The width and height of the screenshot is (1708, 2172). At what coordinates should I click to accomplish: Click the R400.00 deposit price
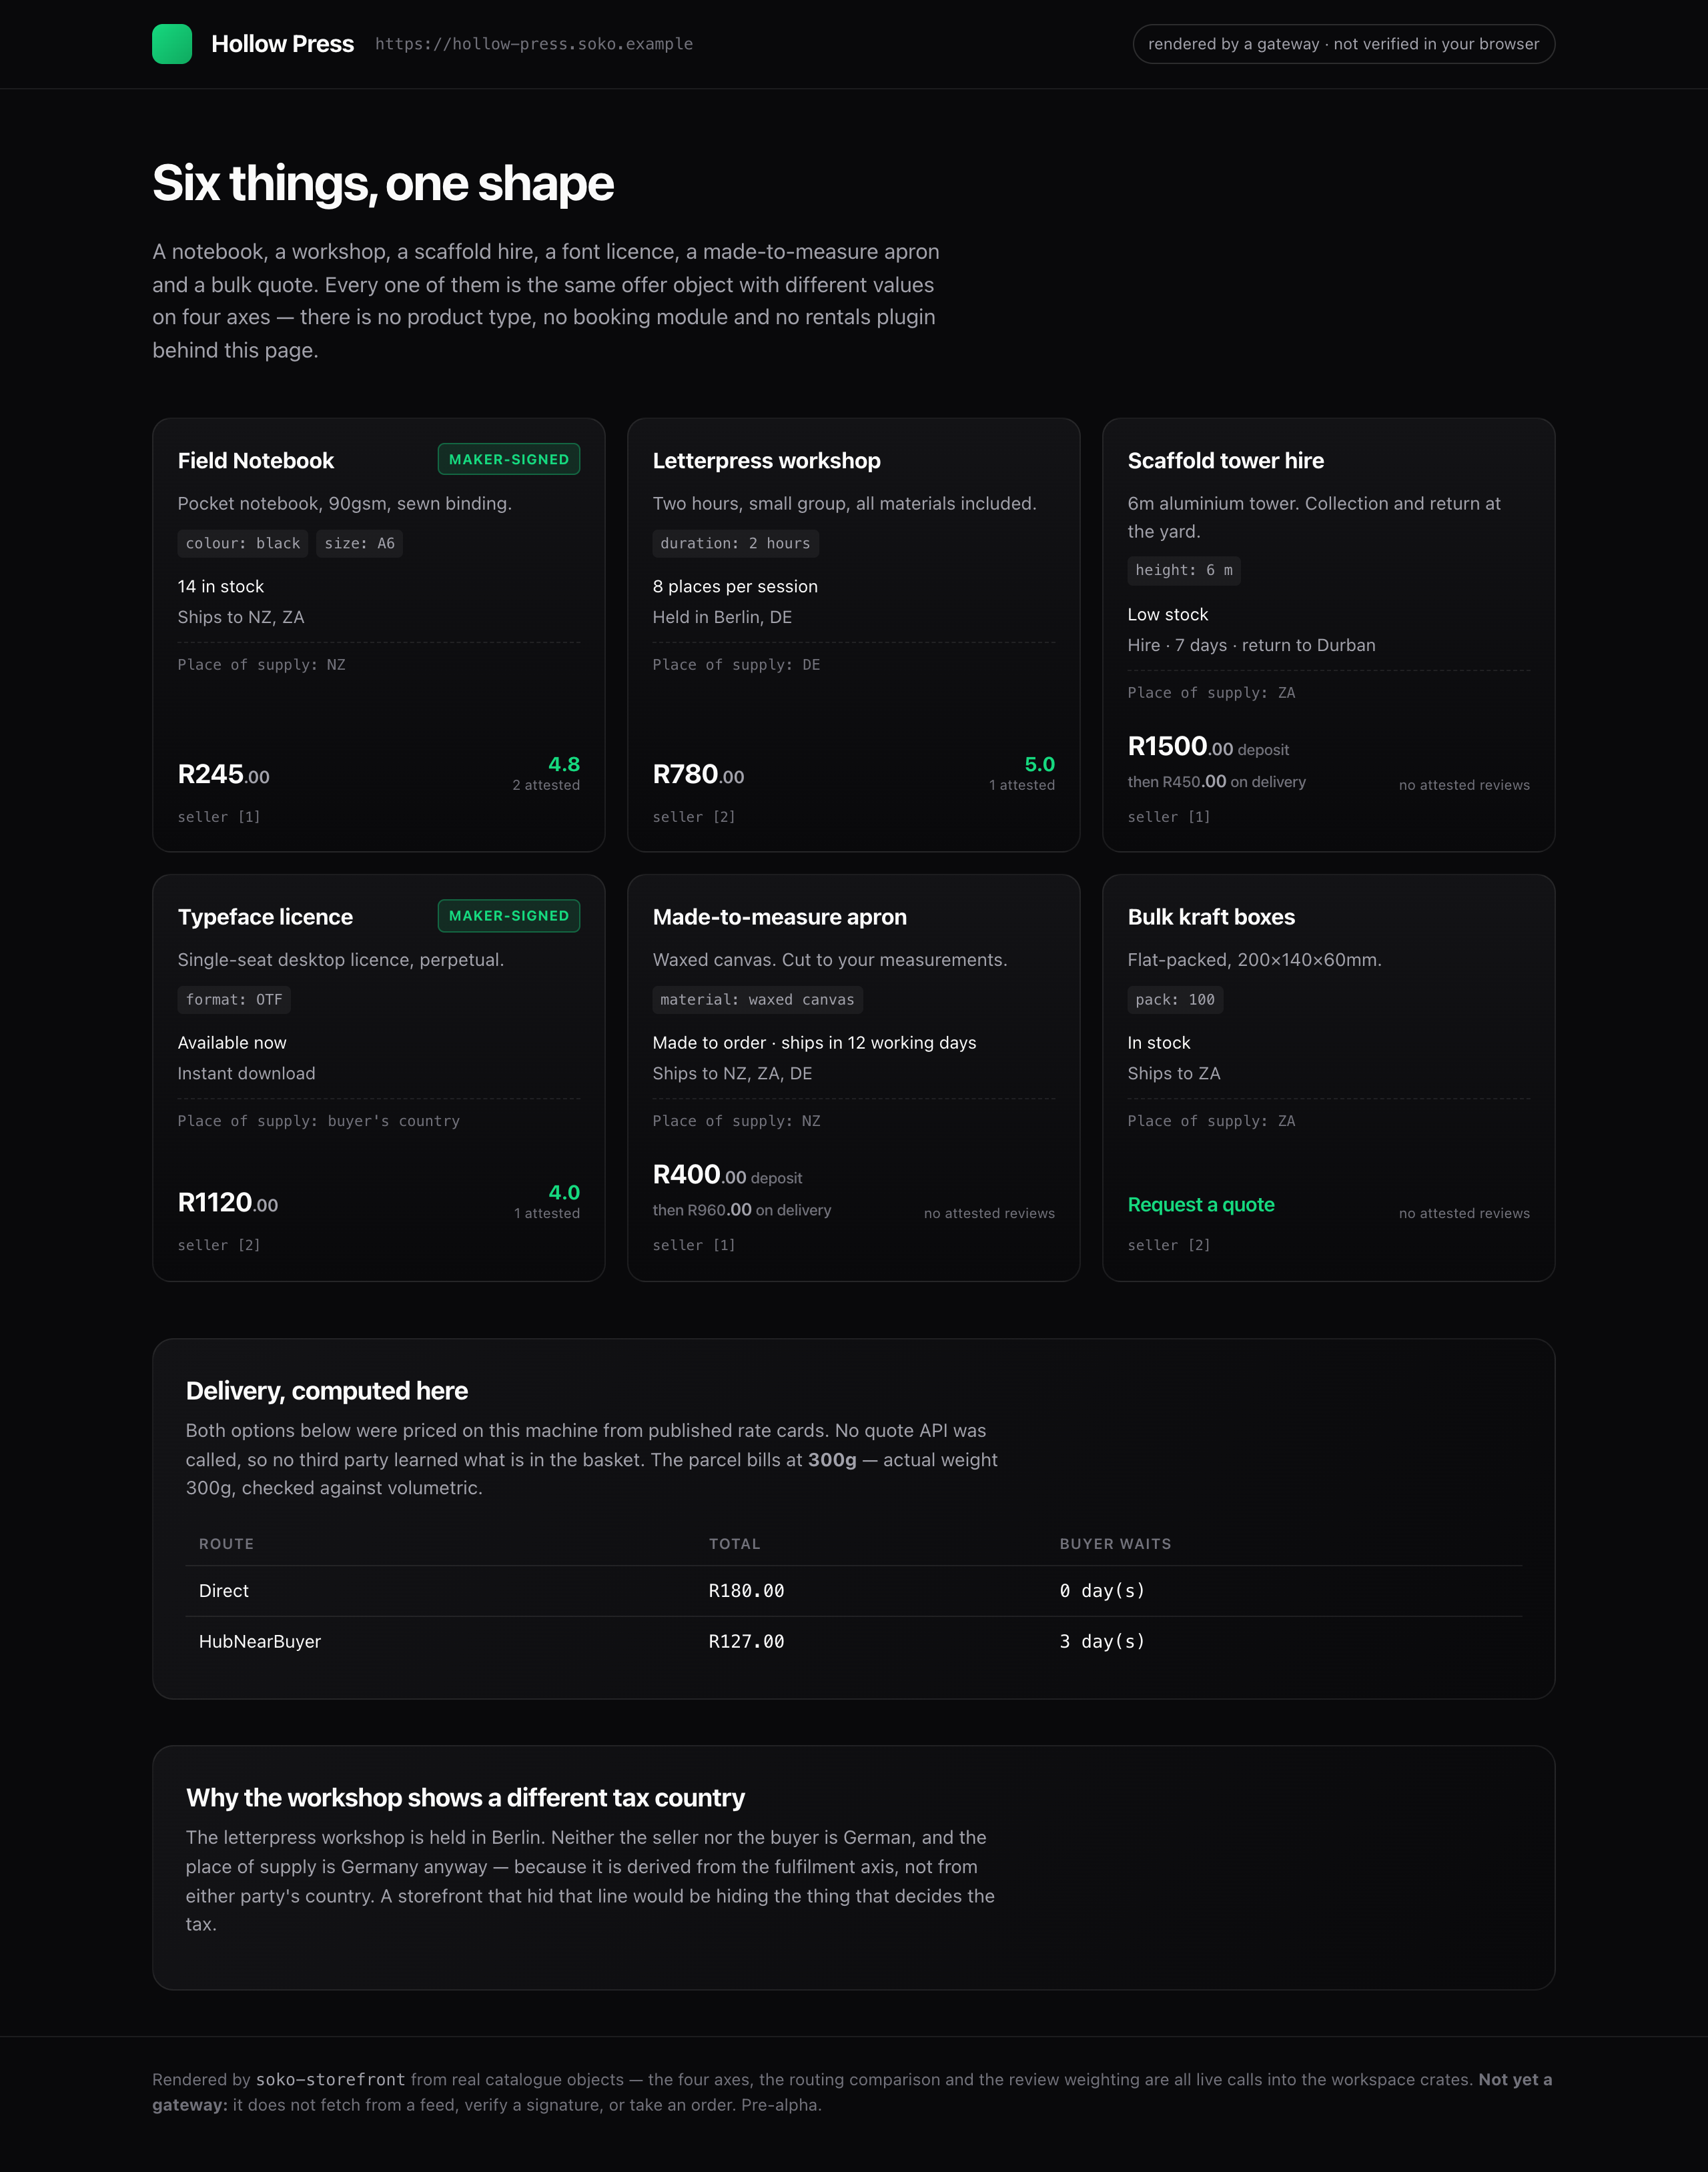click(x=727, y=1174)
